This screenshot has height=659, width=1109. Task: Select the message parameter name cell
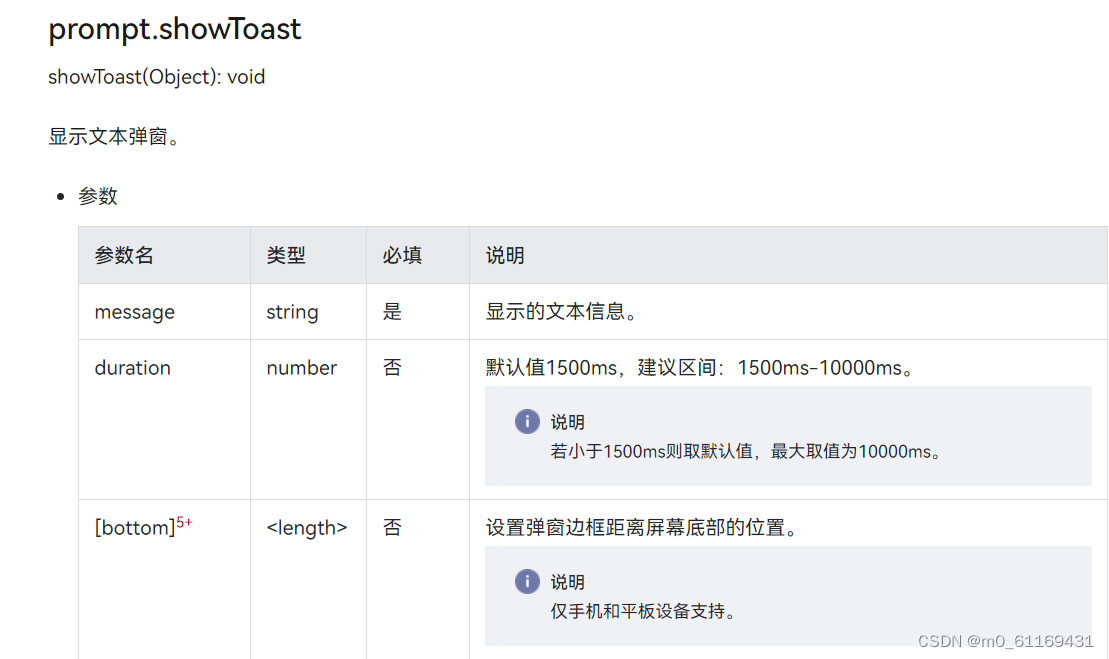pyautogui.click(x=135, y=312)
